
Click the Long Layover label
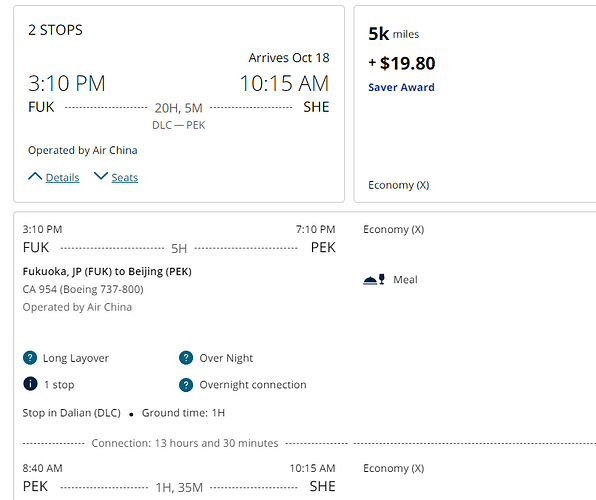point(76,358)
